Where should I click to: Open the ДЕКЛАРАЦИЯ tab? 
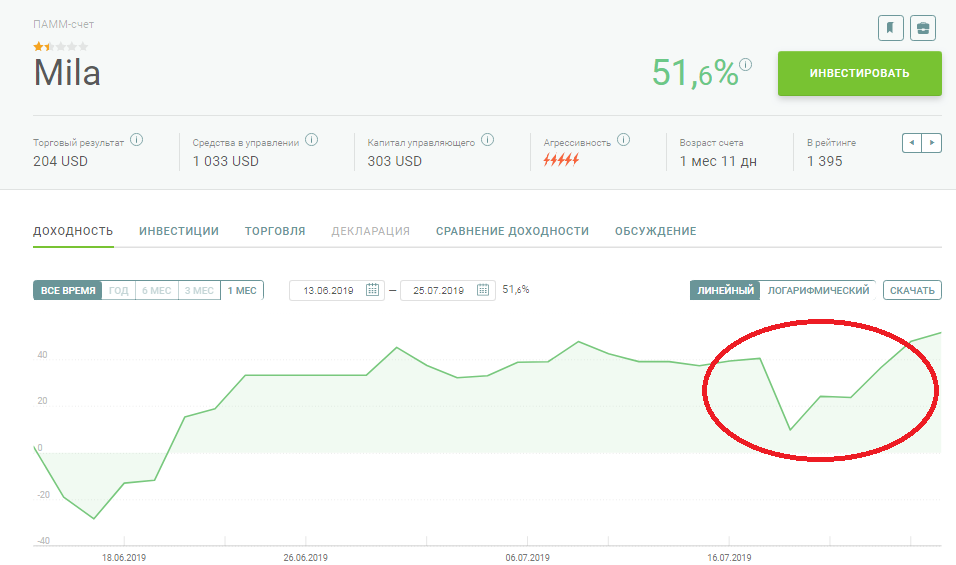[x=371, y=231]
